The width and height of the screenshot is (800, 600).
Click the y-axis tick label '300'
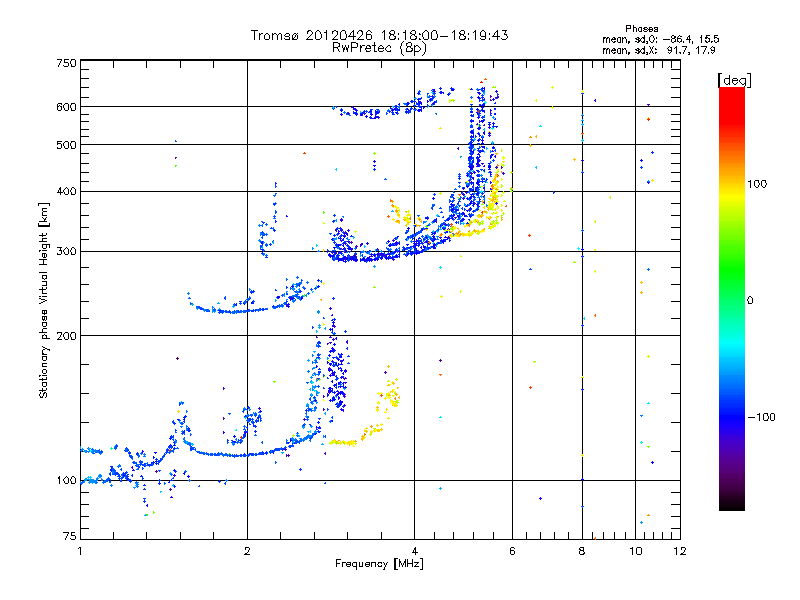click(66, 251)
